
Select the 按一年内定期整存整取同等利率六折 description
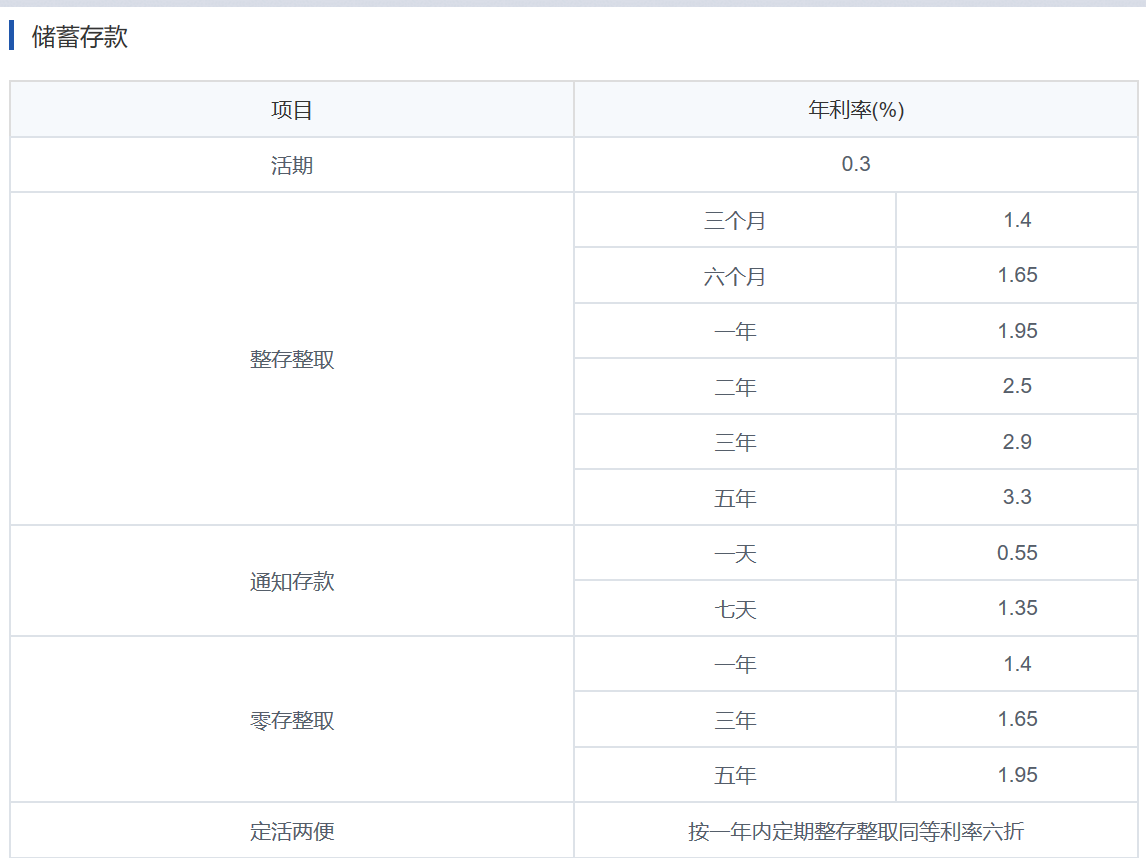click(x=856, y=831)
